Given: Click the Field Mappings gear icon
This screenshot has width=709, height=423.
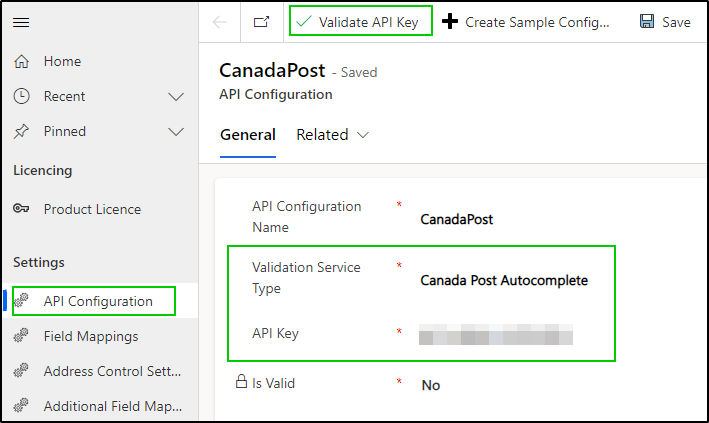Looking at the screenshot, I should 21,336.
